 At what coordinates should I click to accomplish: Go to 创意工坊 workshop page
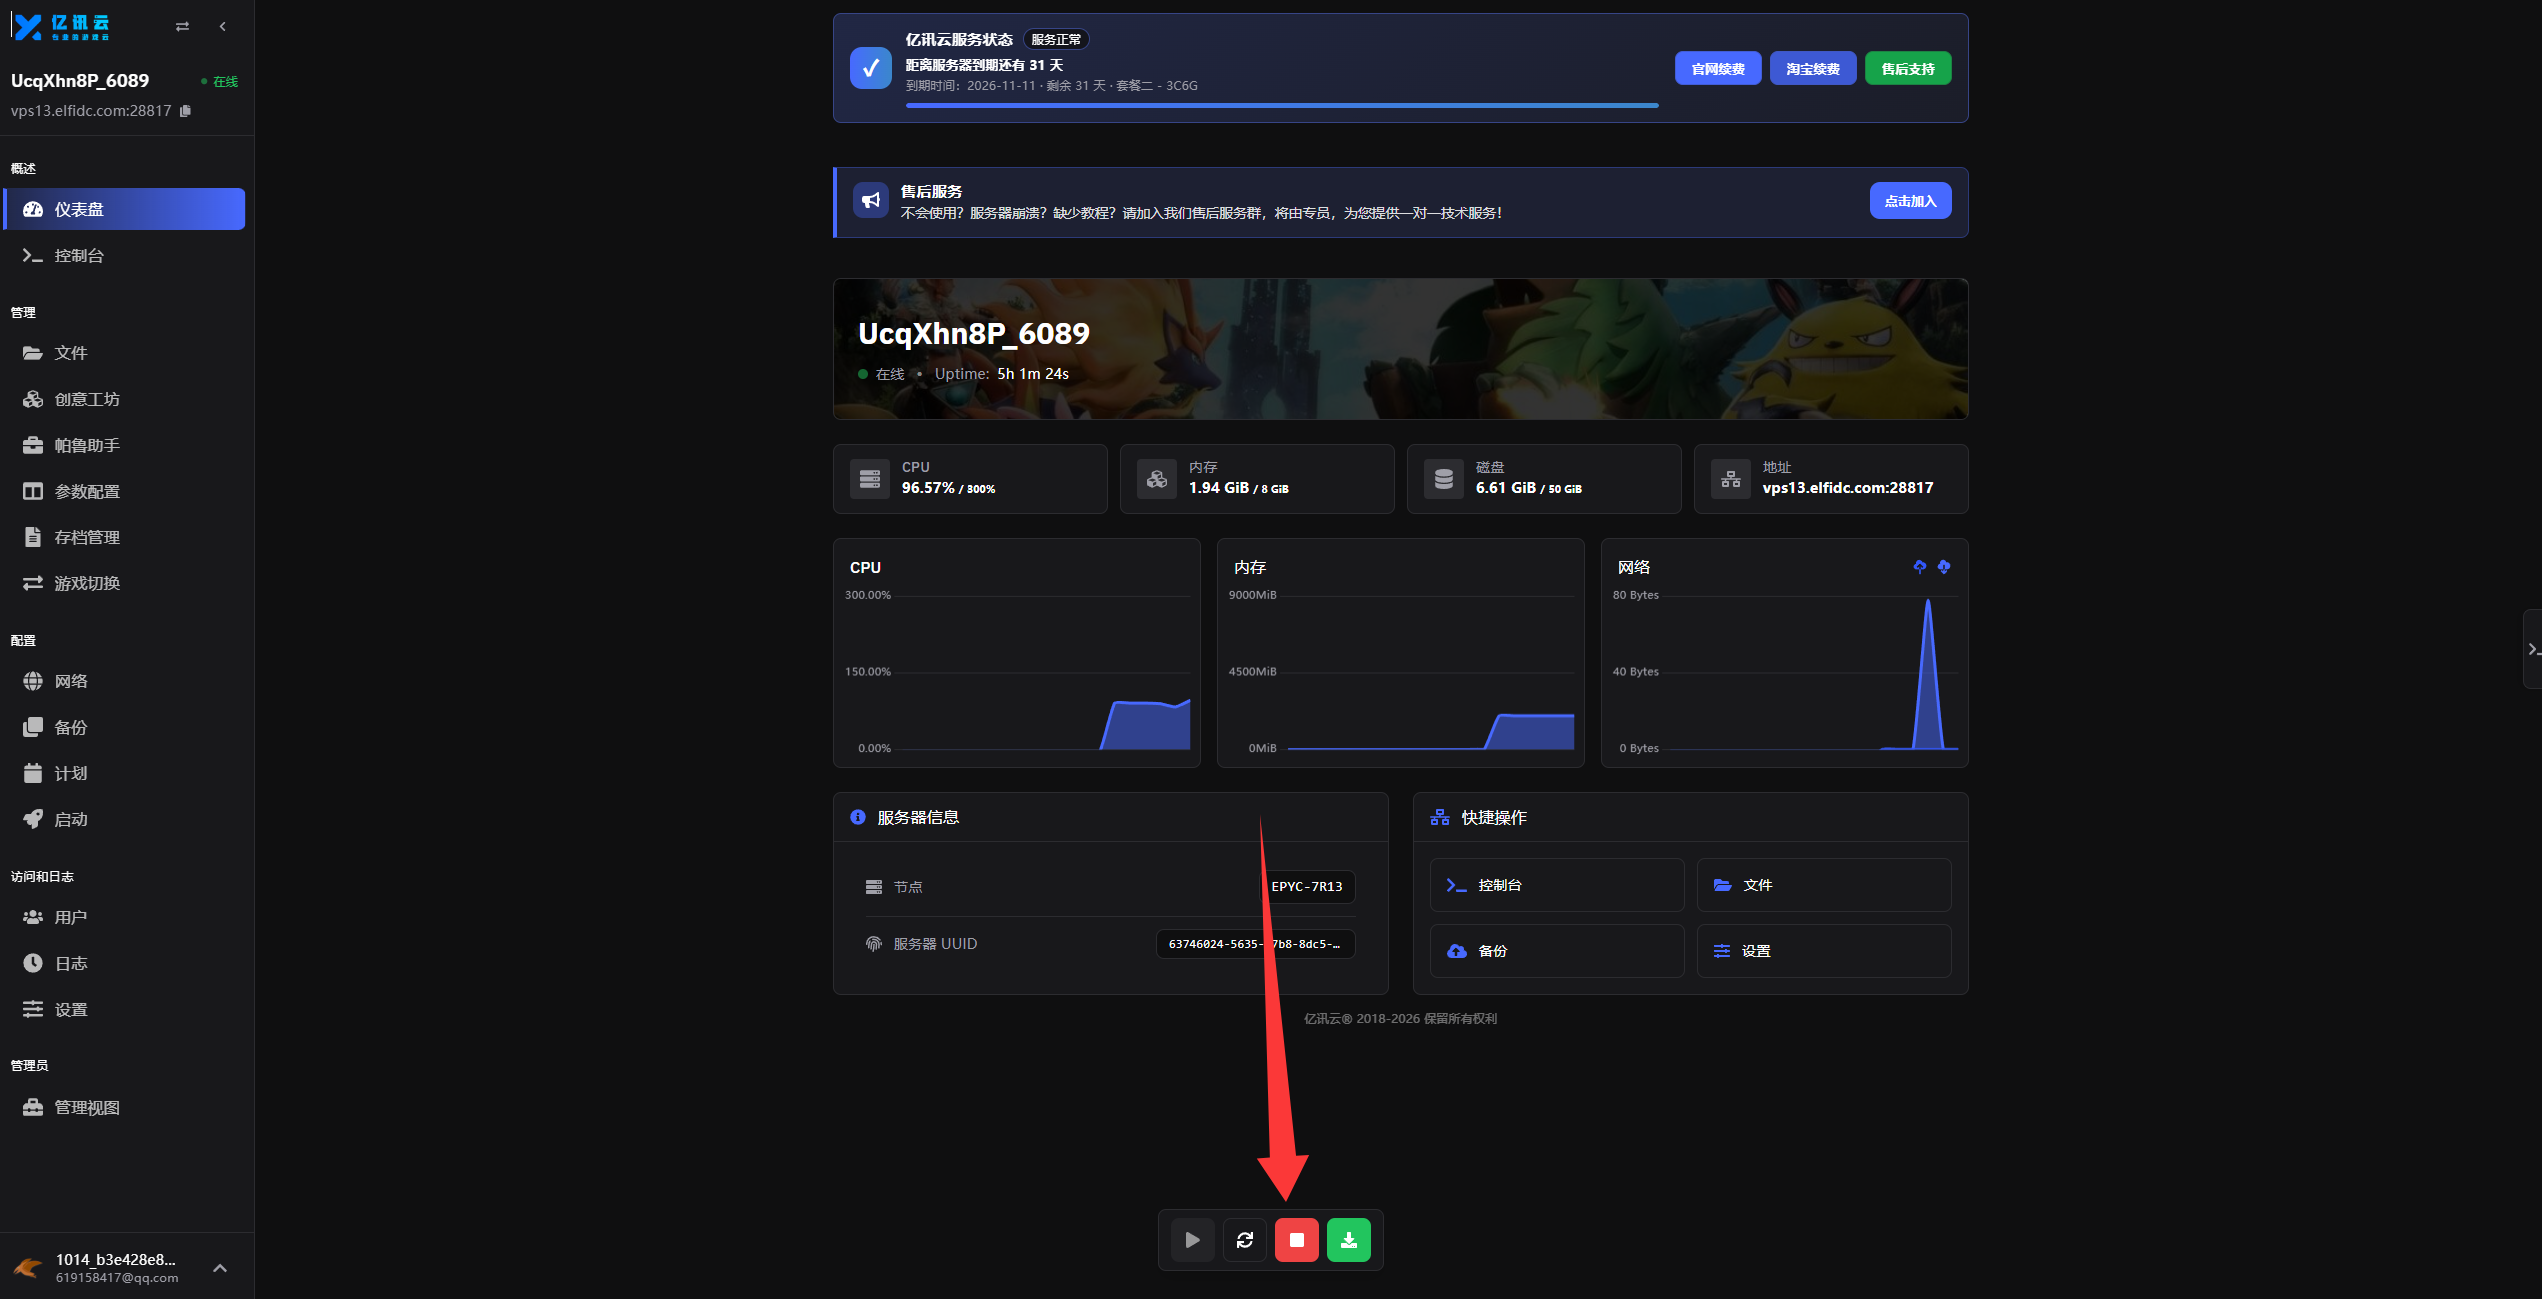125,399
